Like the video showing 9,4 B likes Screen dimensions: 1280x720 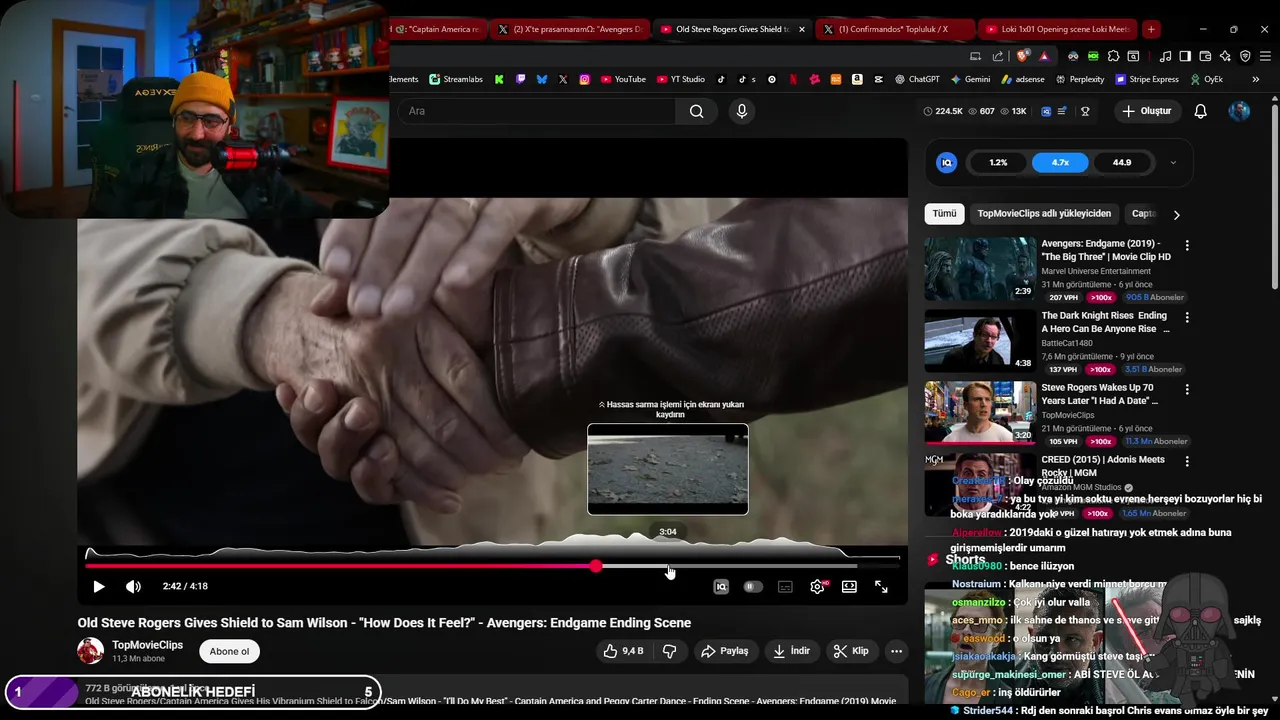[622, 651]
